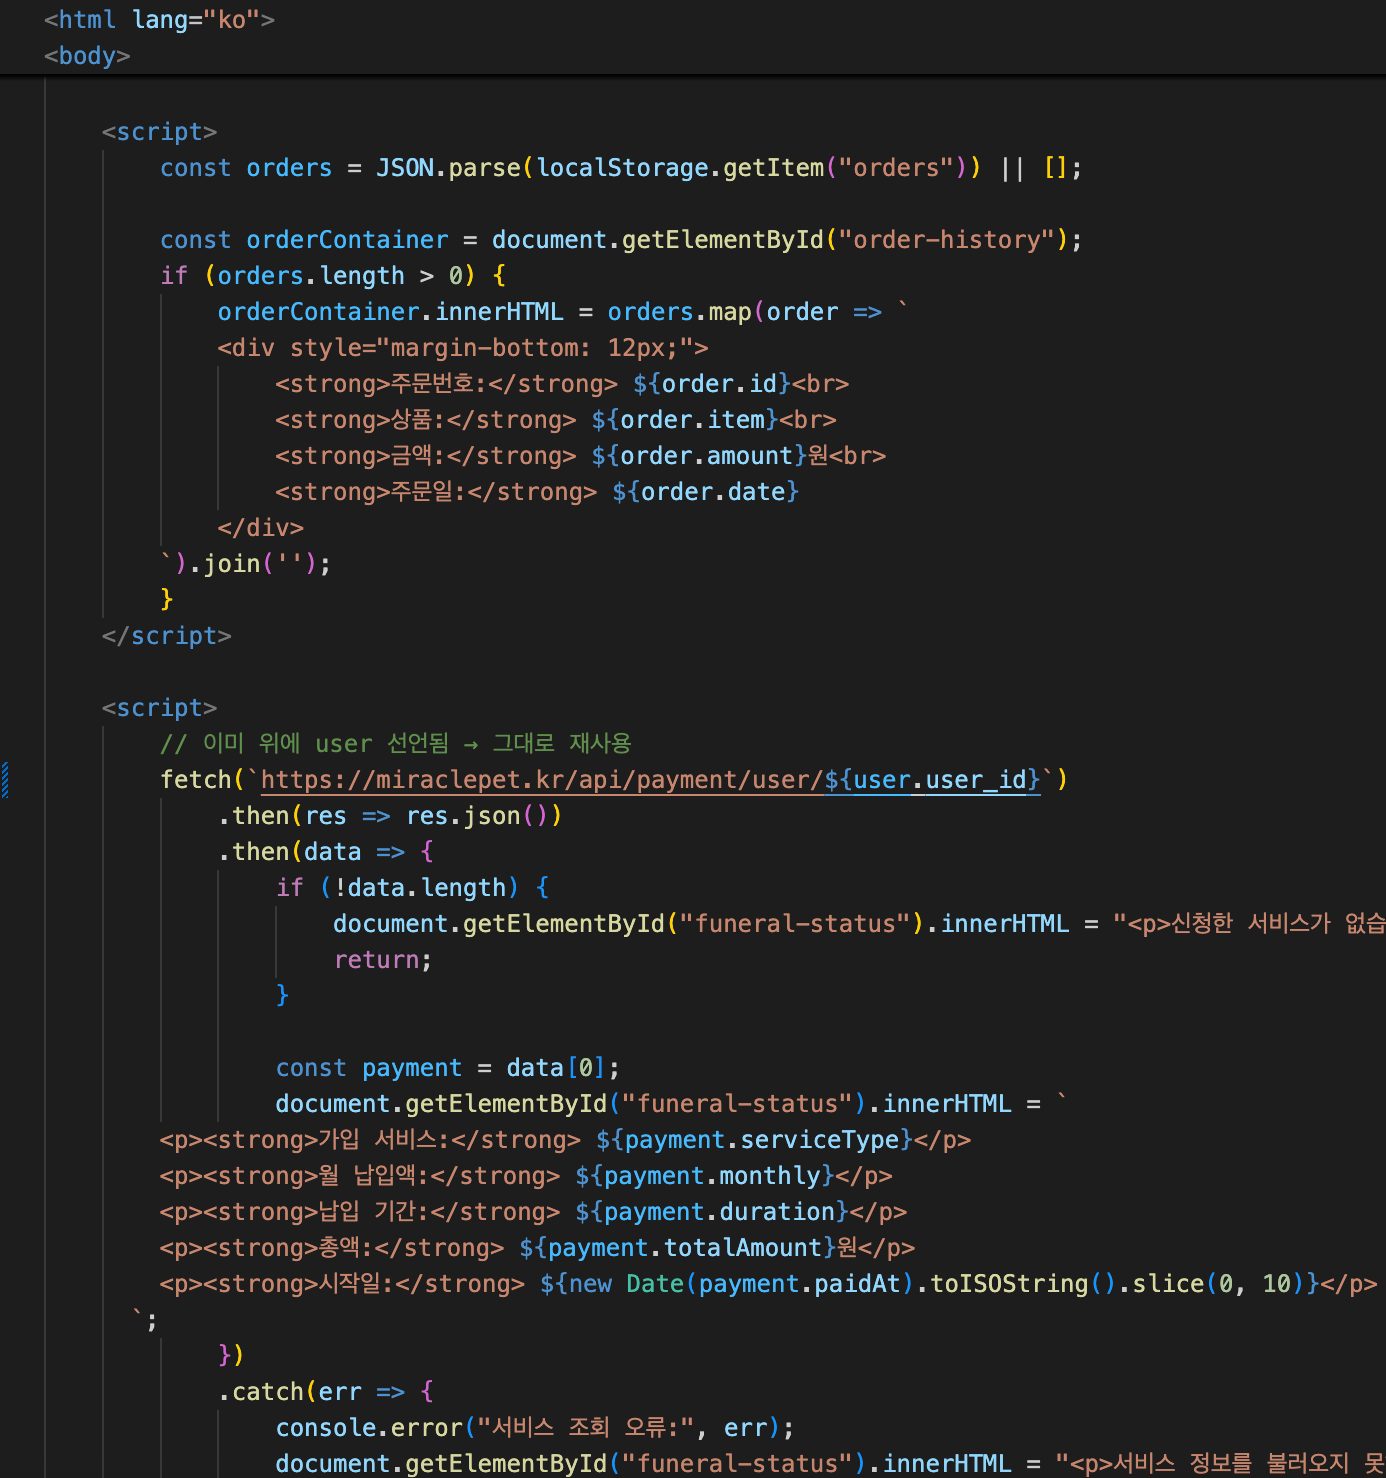
Task: Open the miraclepet.kr API URL link
Action: click(540, 780)
